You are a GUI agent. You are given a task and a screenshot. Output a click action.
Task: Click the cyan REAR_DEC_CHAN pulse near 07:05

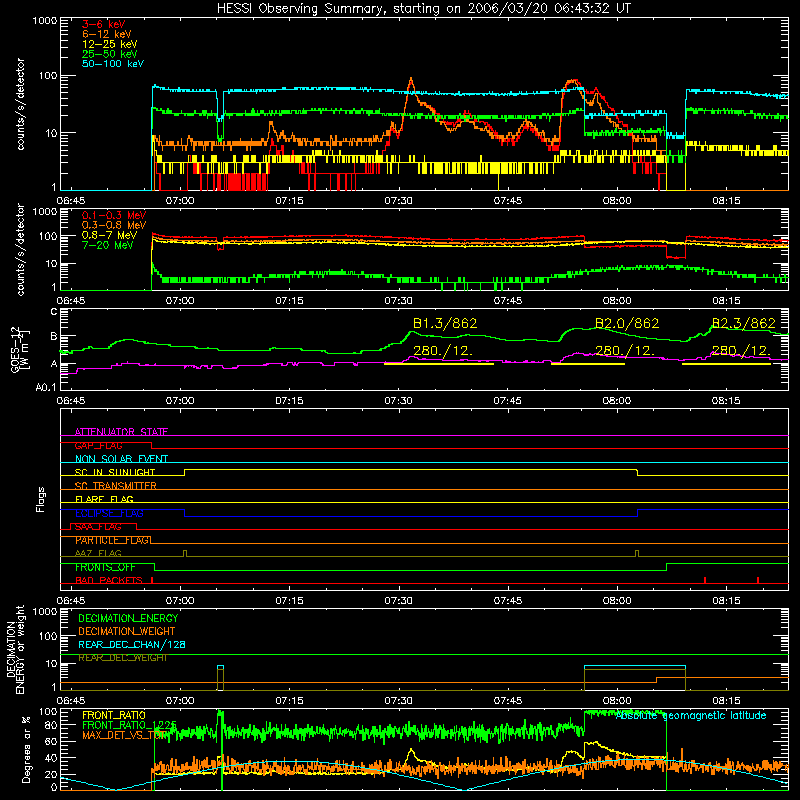220,667
